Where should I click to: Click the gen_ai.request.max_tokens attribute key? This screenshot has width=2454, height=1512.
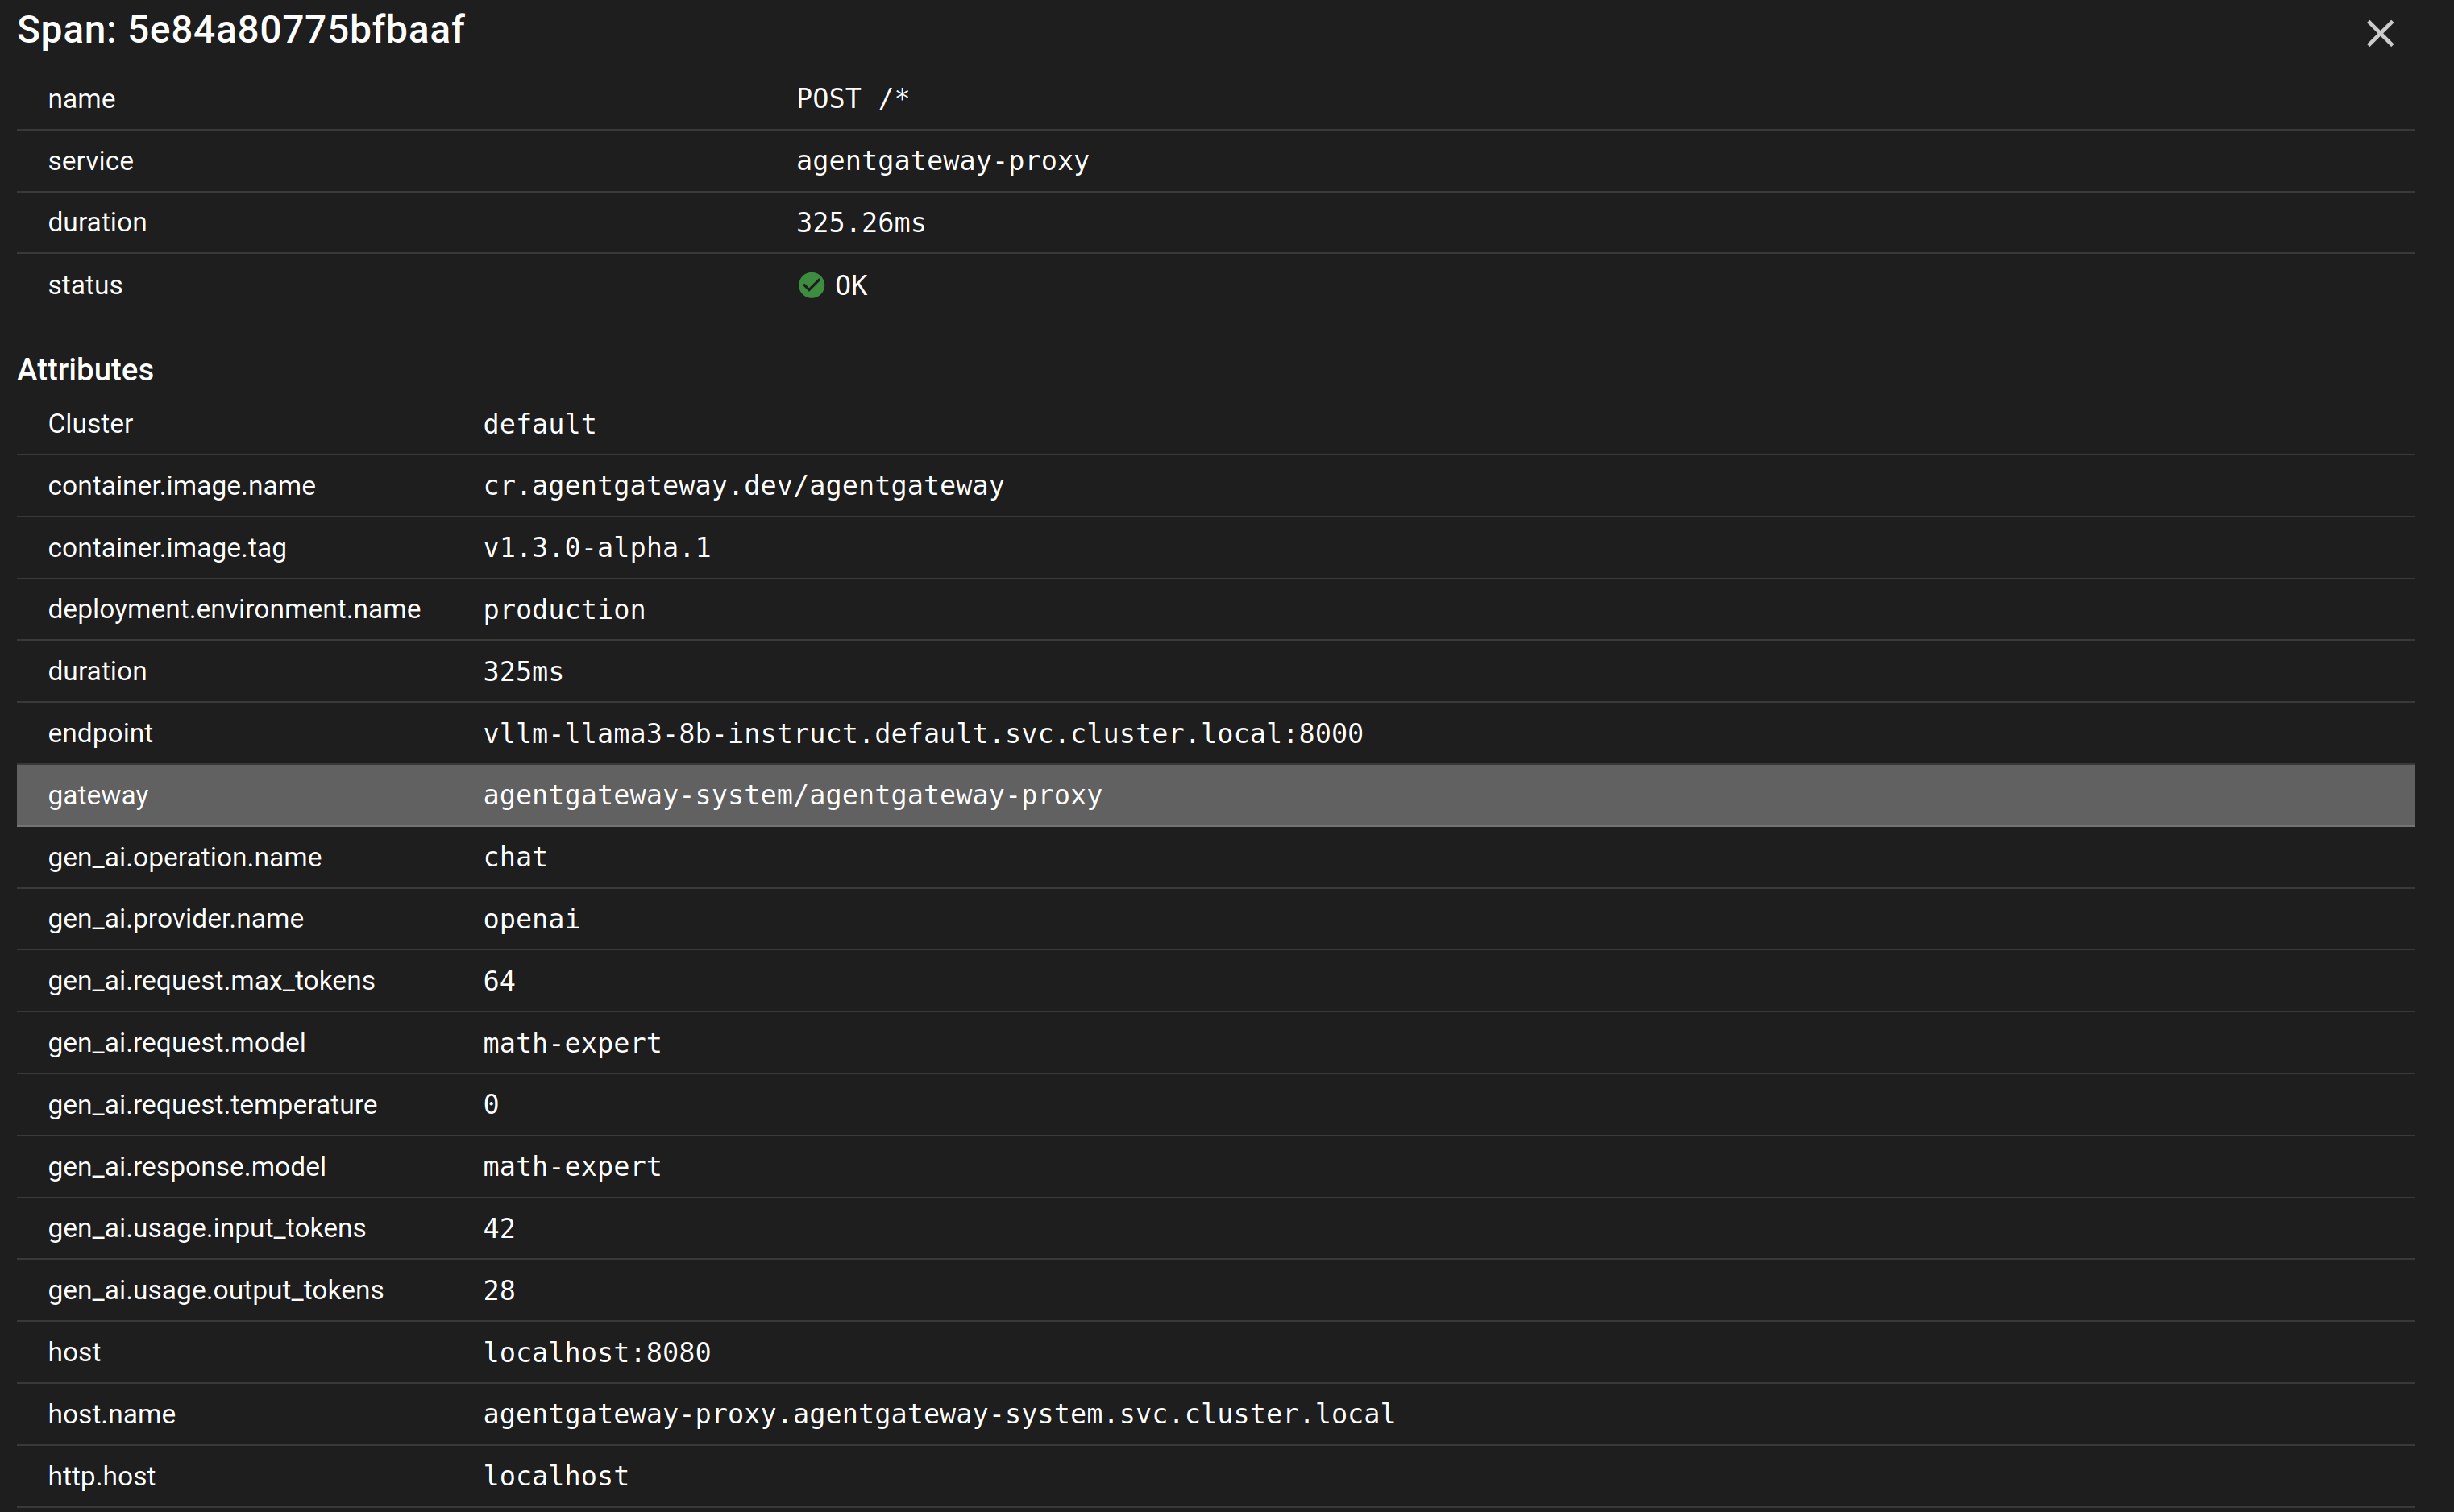point(211,981)
